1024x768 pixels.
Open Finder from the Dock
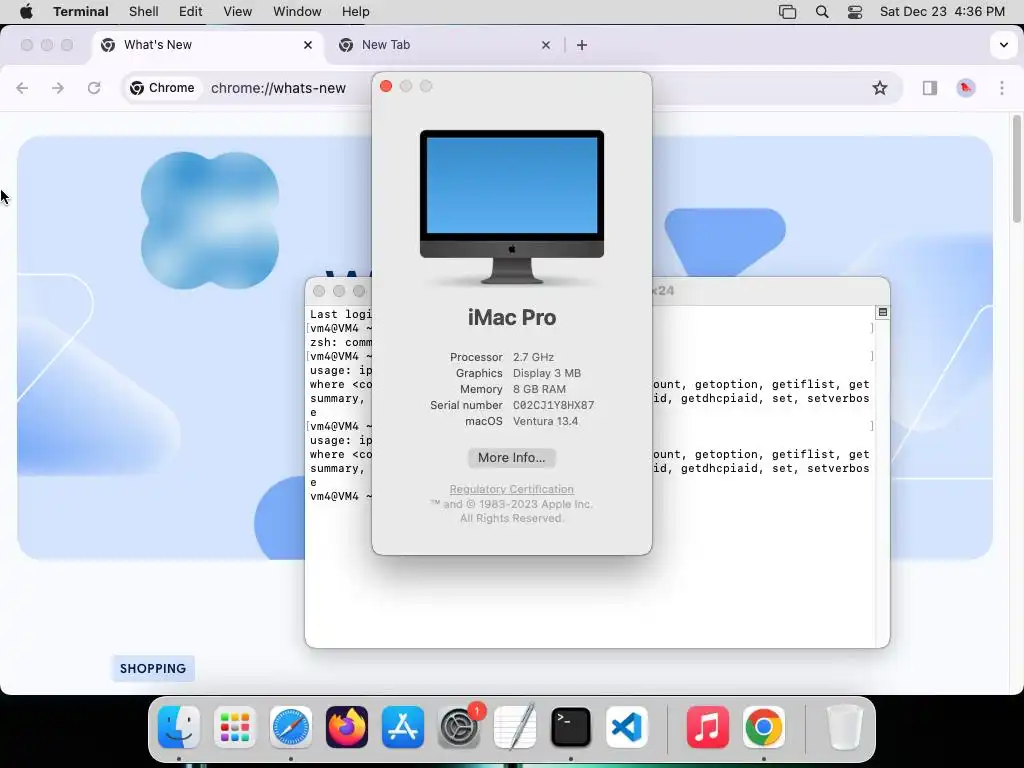pos(179,727)
